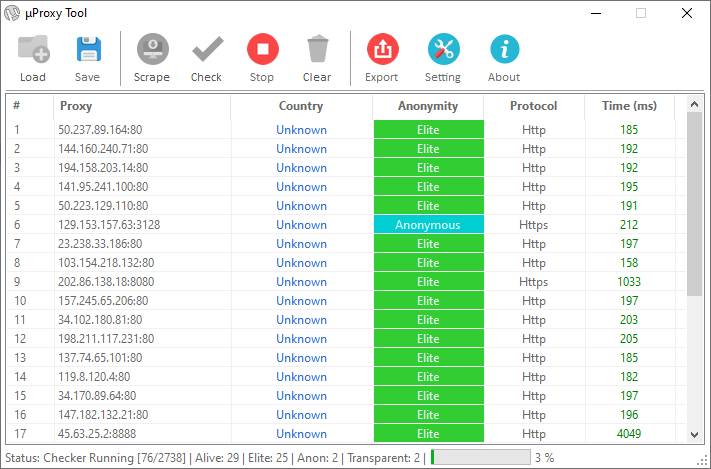Clear the list using trash icon
711x469 pixels.
[x=317, y=49]
